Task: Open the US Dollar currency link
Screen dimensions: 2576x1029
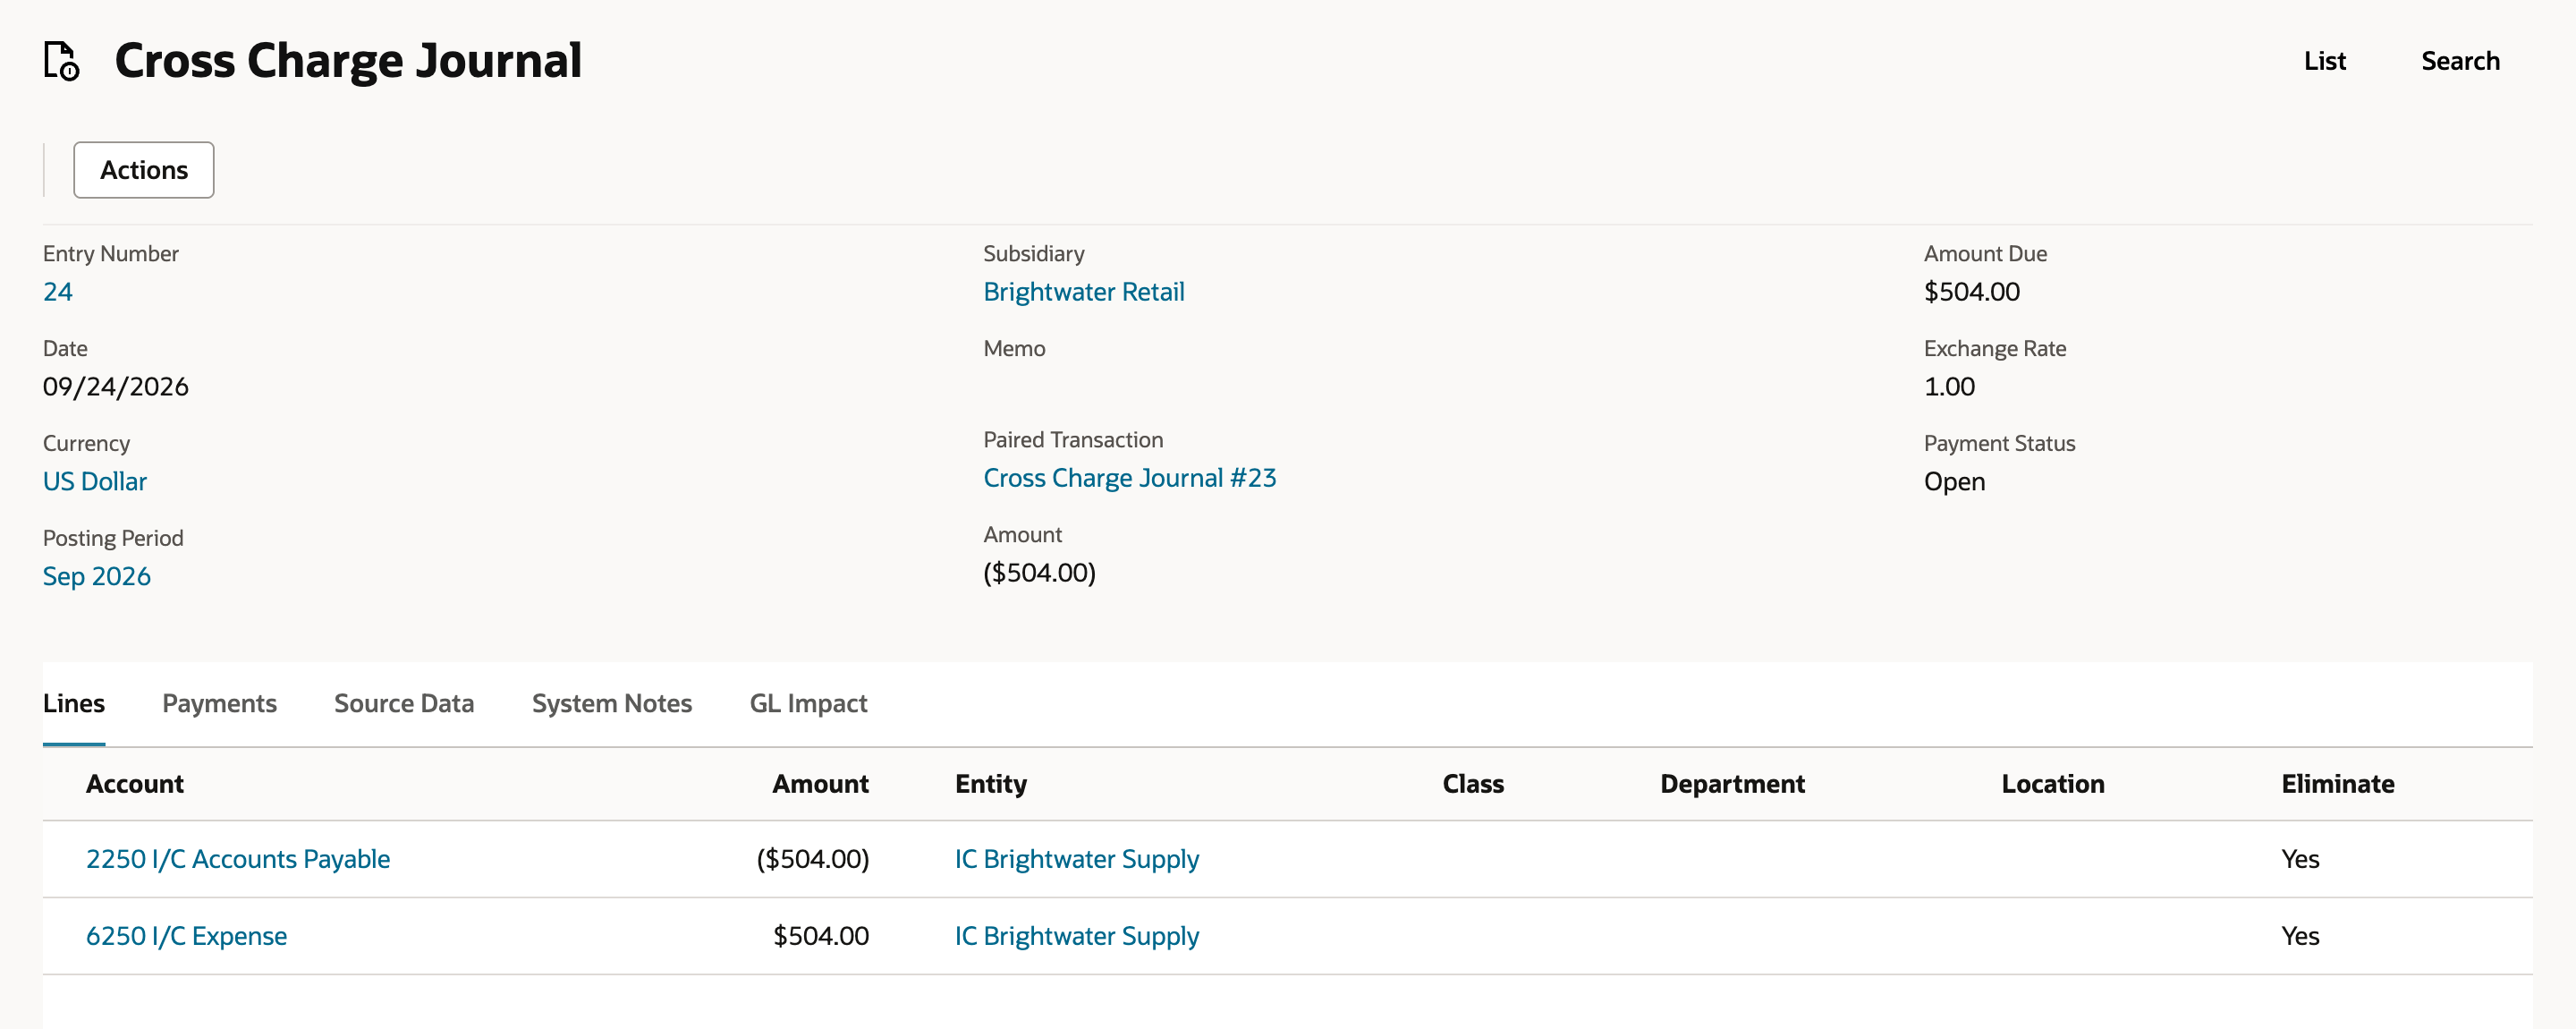Action: tap(95, 482)
